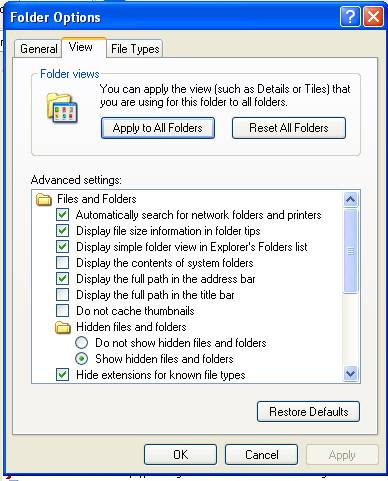Open the File Types tab

click(135, 49)
